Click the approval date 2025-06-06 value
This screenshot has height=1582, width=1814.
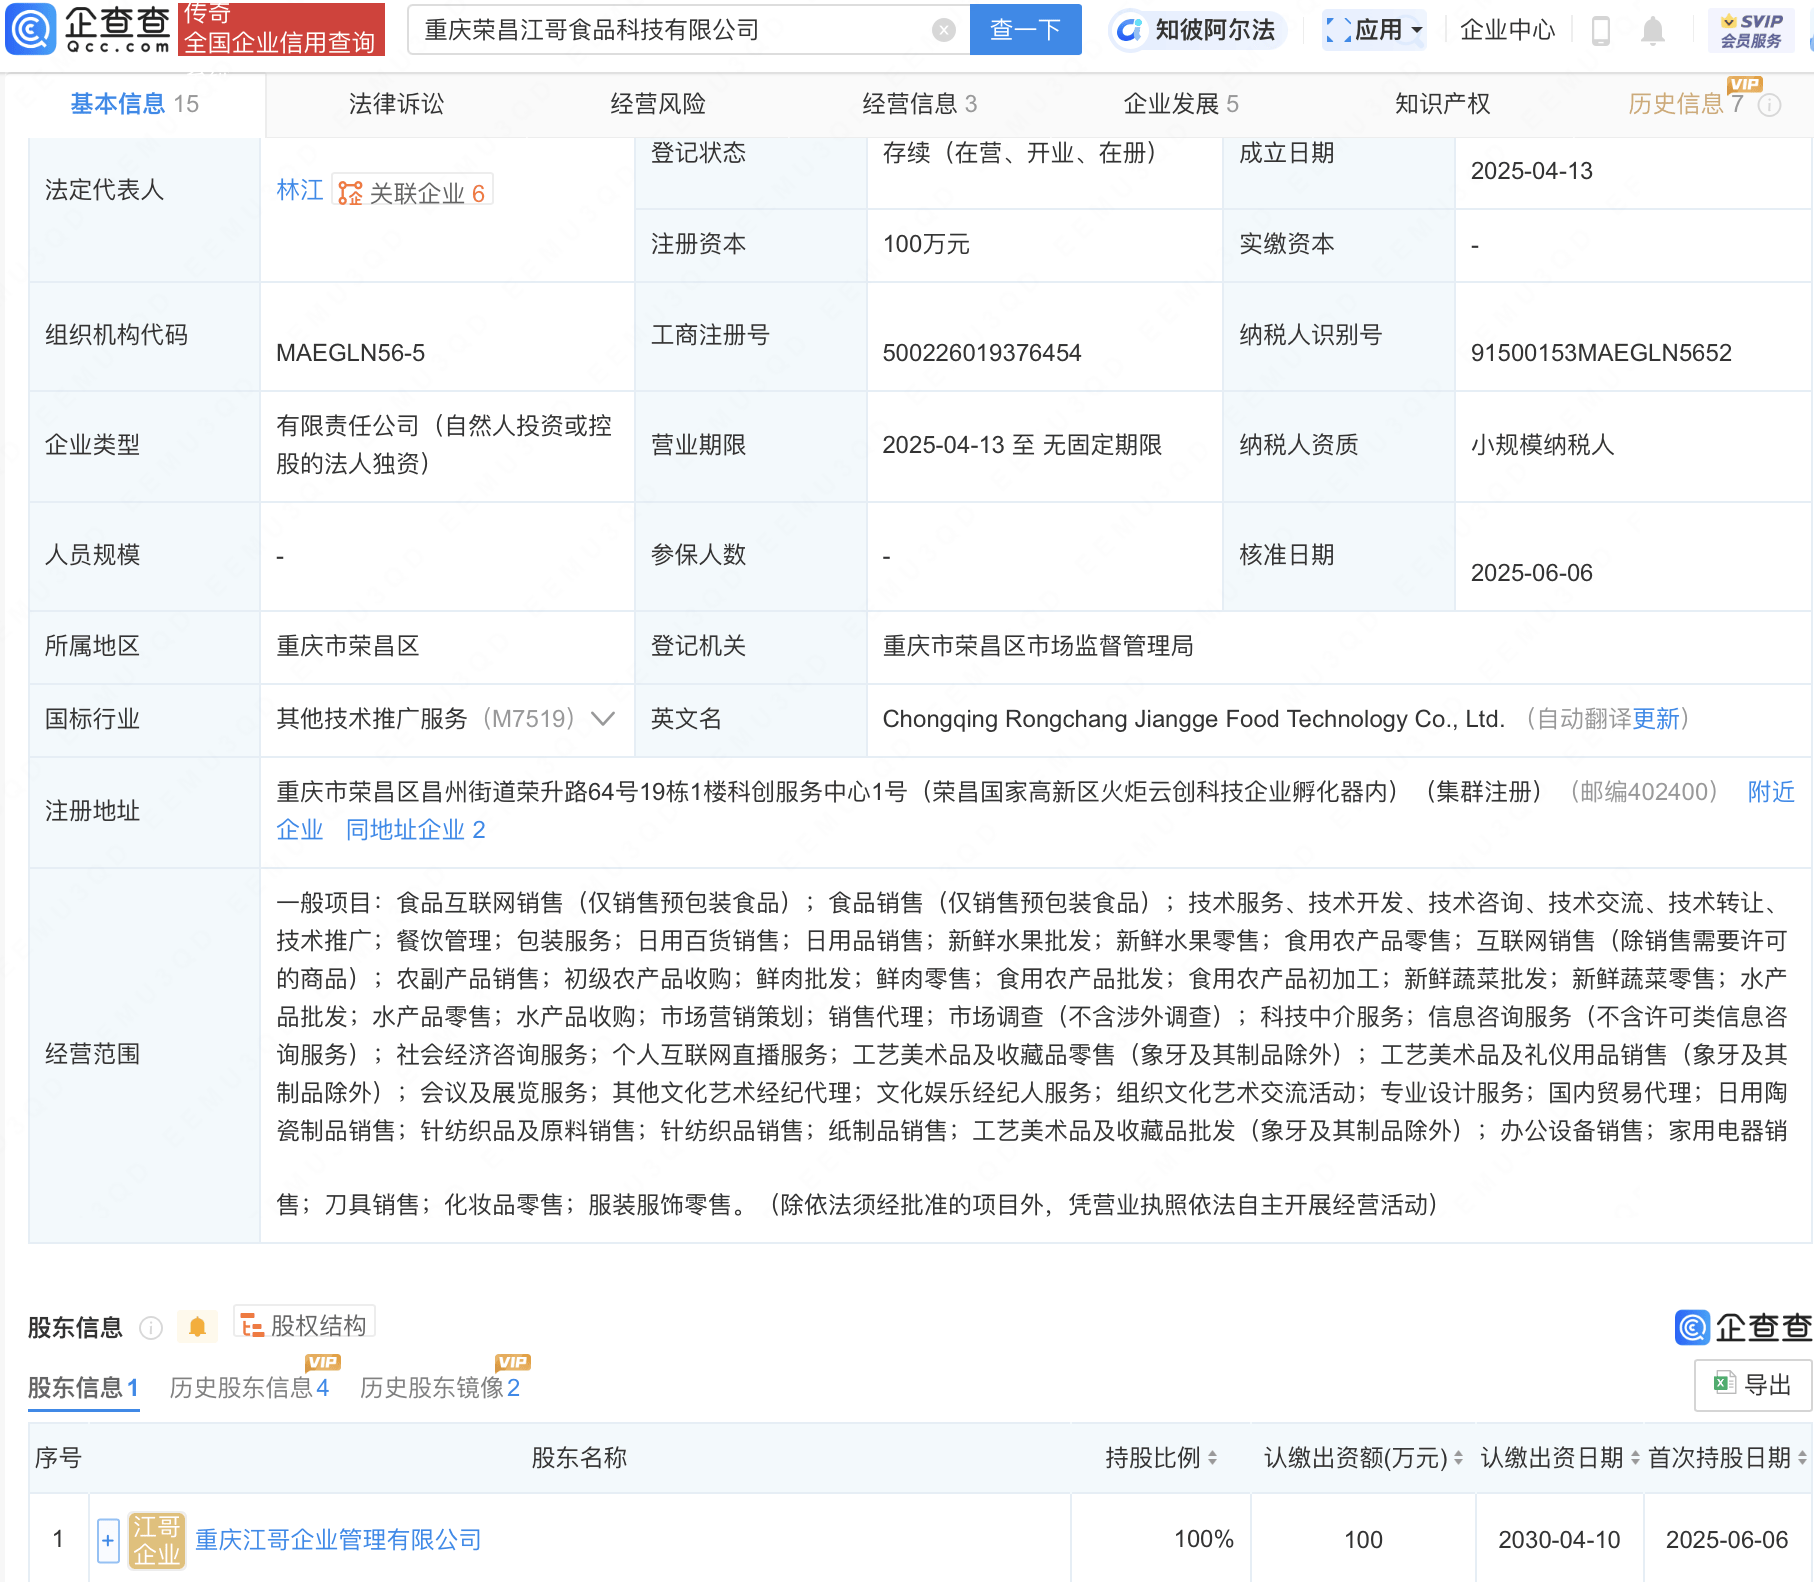(1531, 573)
